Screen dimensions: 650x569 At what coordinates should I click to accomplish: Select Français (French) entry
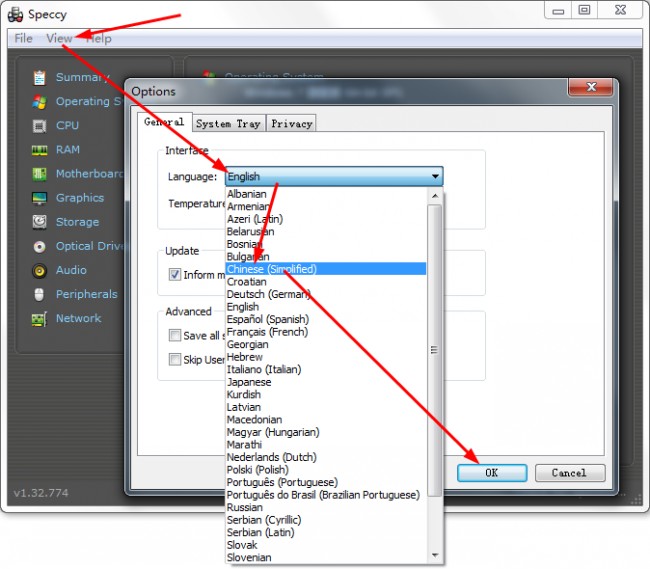(x=326, y=332)
